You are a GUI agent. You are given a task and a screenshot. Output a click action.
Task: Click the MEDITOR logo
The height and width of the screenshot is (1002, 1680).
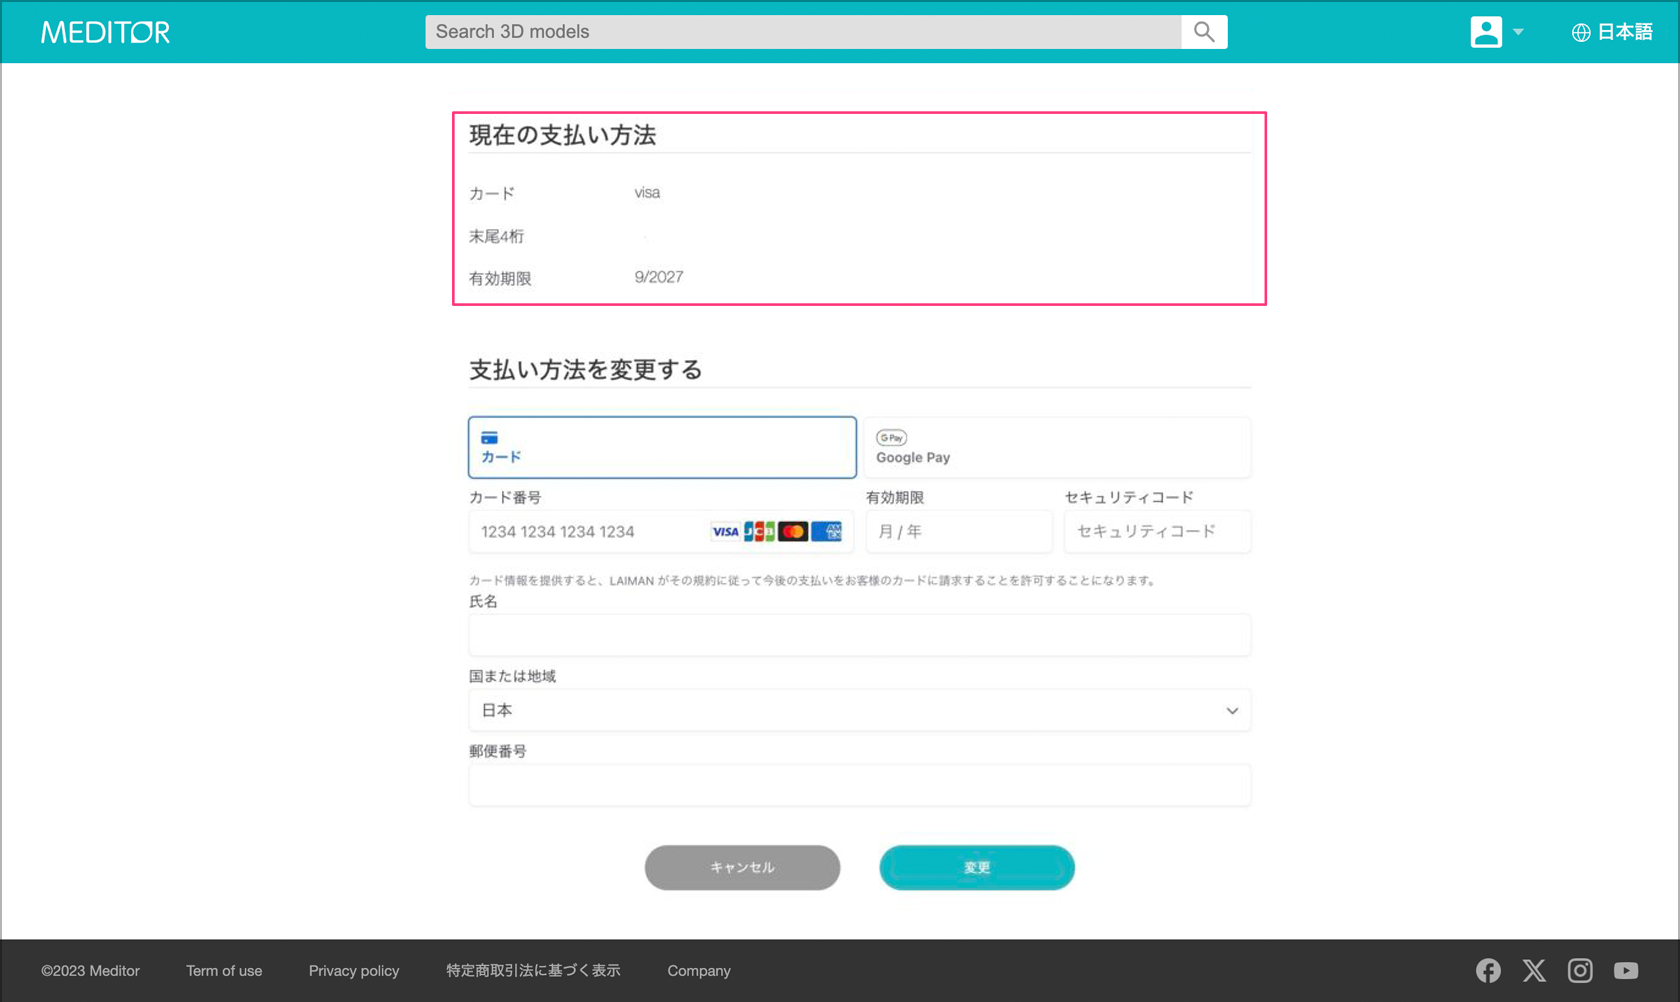coord(105,32)
